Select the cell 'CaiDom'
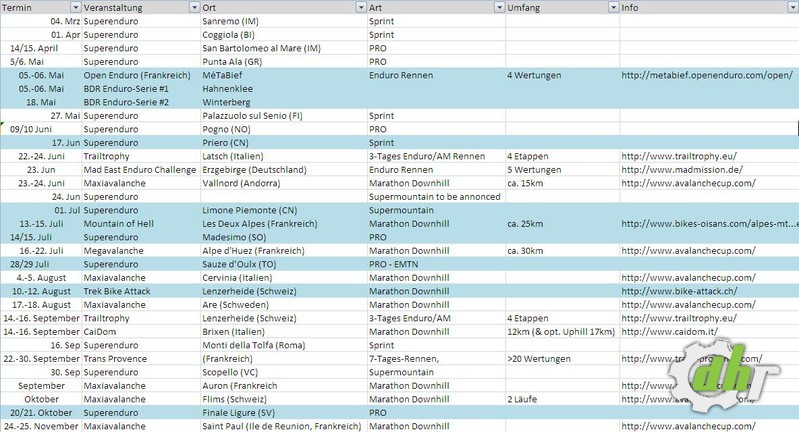799x432 pixels. [x=141, y=332]
